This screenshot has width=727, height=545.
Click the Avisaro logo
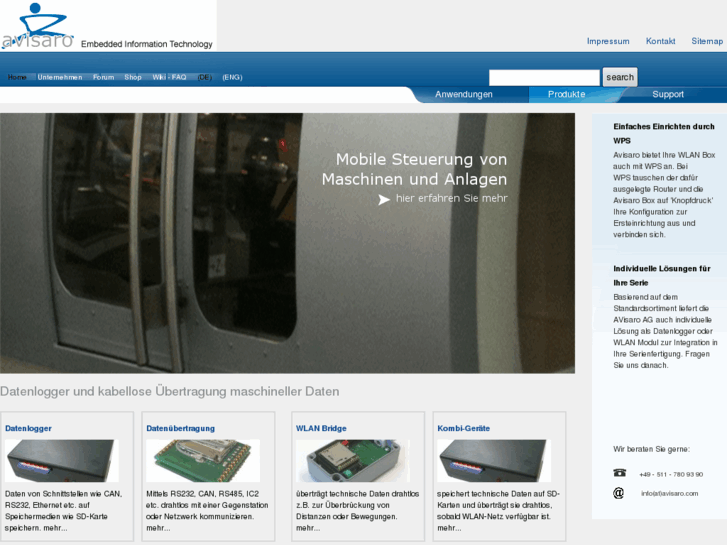[x=38, y=26]
